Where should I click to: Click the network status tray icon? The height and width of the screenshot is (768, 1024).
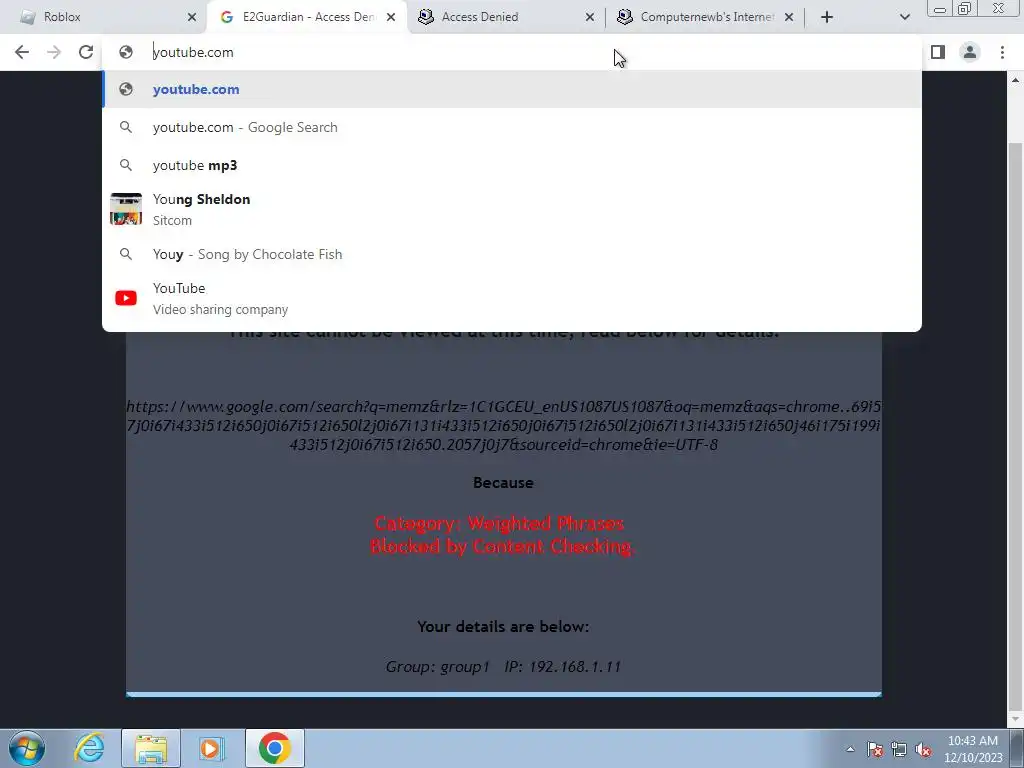click(x=899, y=749)
